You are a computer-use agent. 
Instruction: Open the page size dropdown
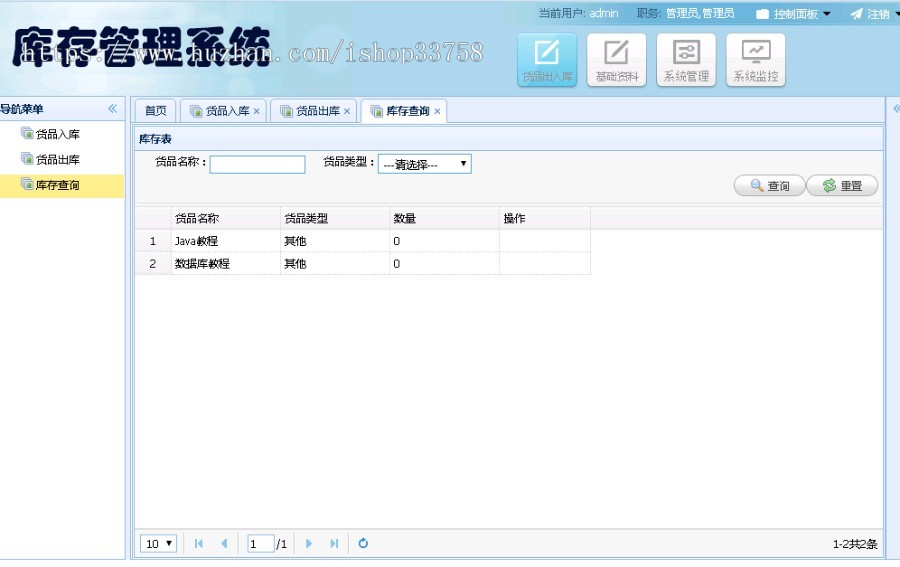click(158, 543)
